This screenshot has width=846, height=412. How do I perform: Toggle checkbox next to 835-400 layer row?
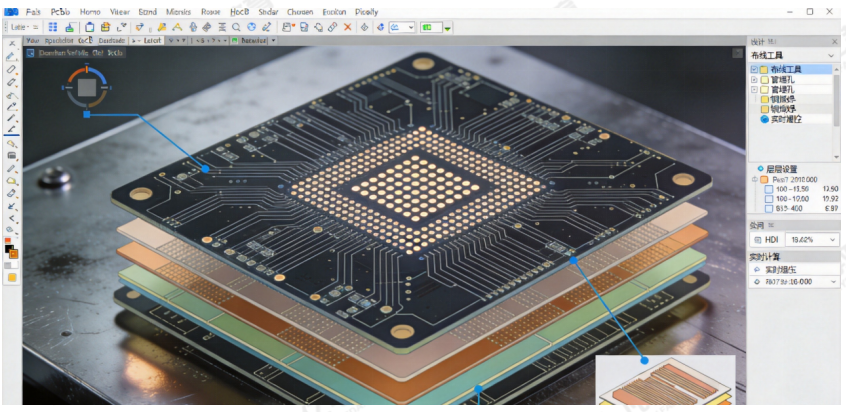[x=769, y=209]
